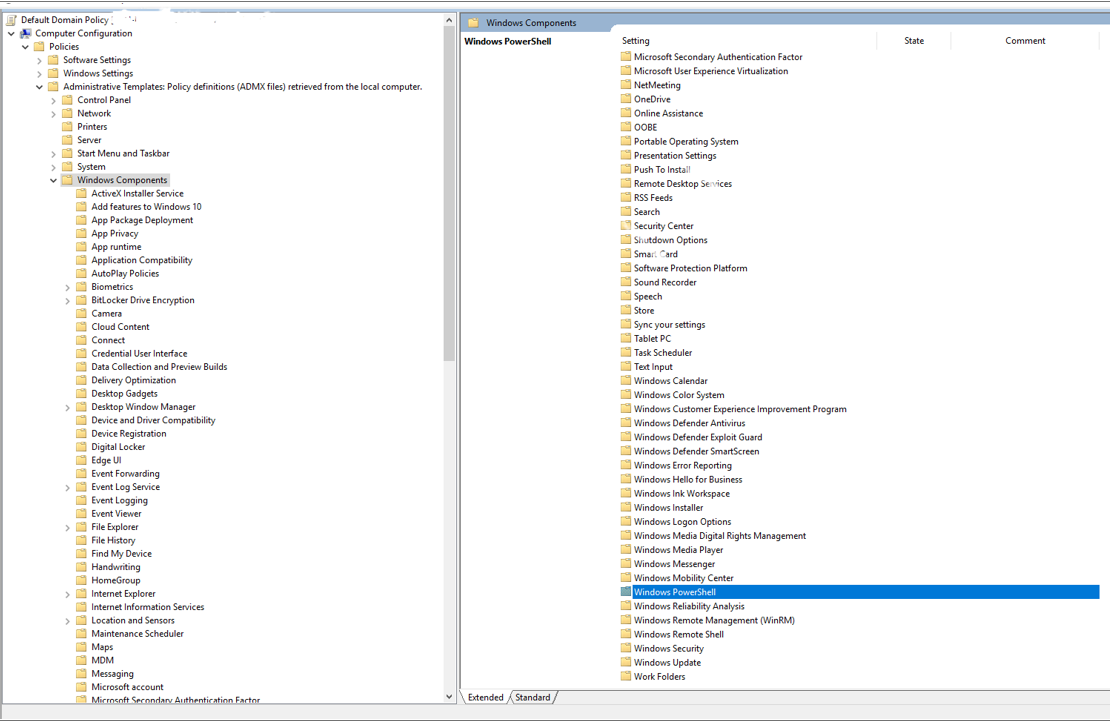The height and width of the screenshot is (722, 1110).
Task: Expand the Start Menu and Taskbar folder
Action: [54, 154]
